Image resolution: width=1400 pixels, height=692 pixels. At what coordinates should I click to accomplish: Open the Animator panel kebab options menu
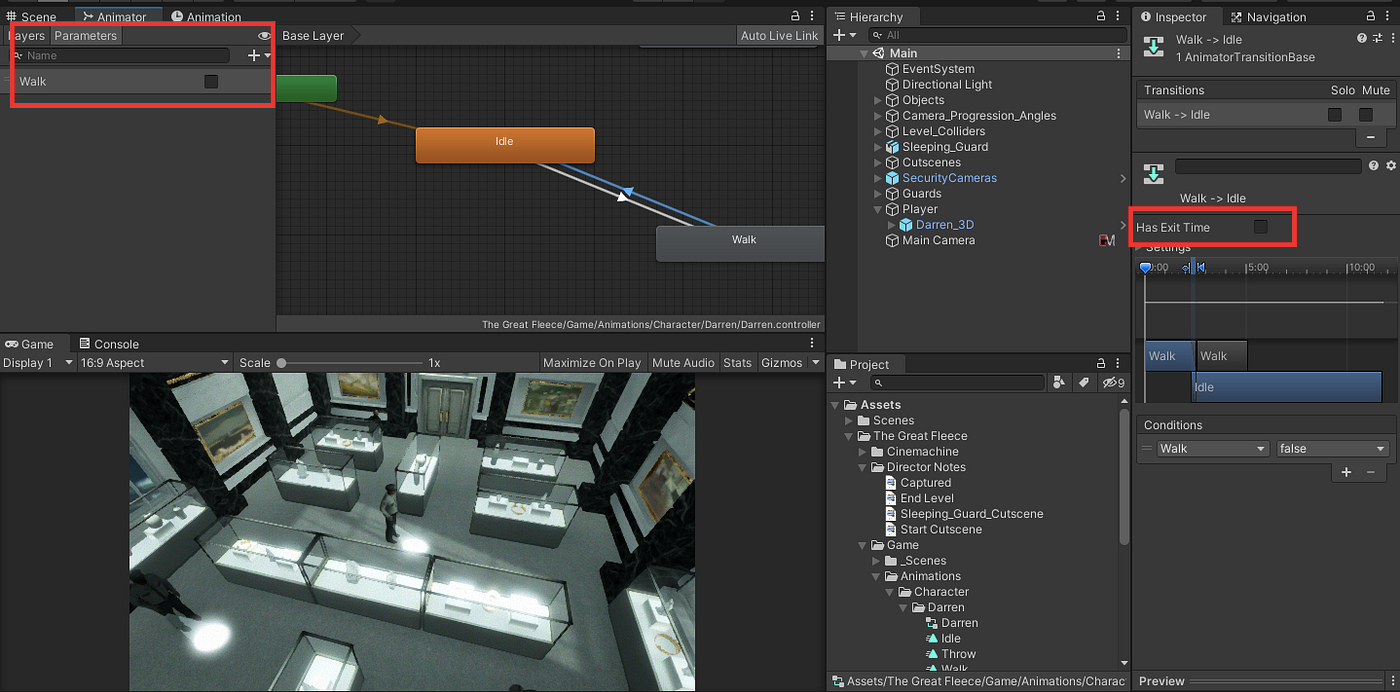813,16
